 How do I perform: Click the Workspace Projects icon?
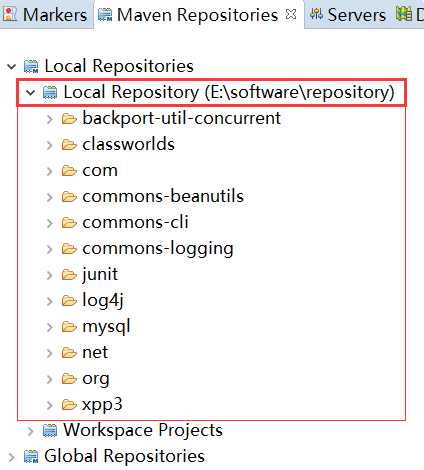click(50, 430)
